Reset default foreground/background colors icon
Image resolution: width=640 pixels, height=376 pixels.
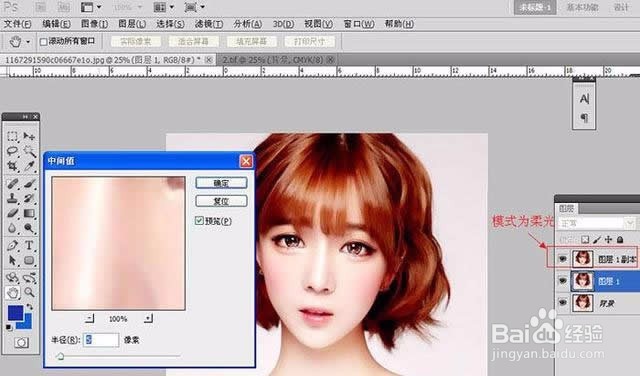9,327
